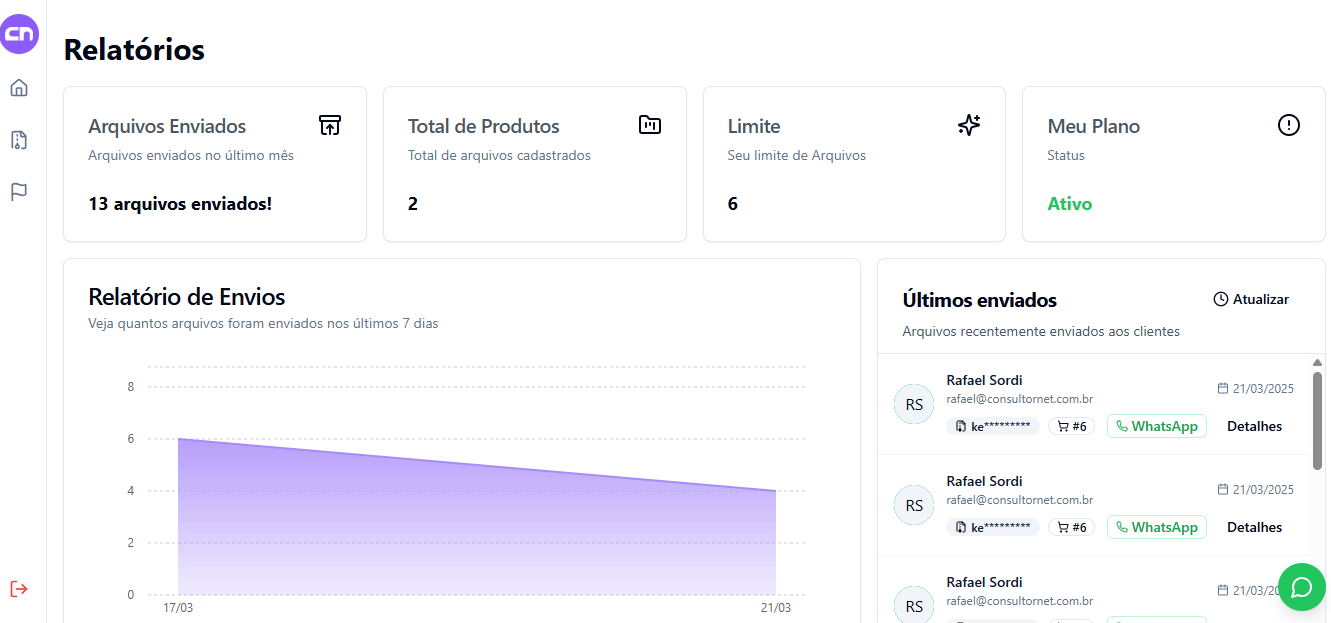Click the red logout icon

[x=19, y=588]
